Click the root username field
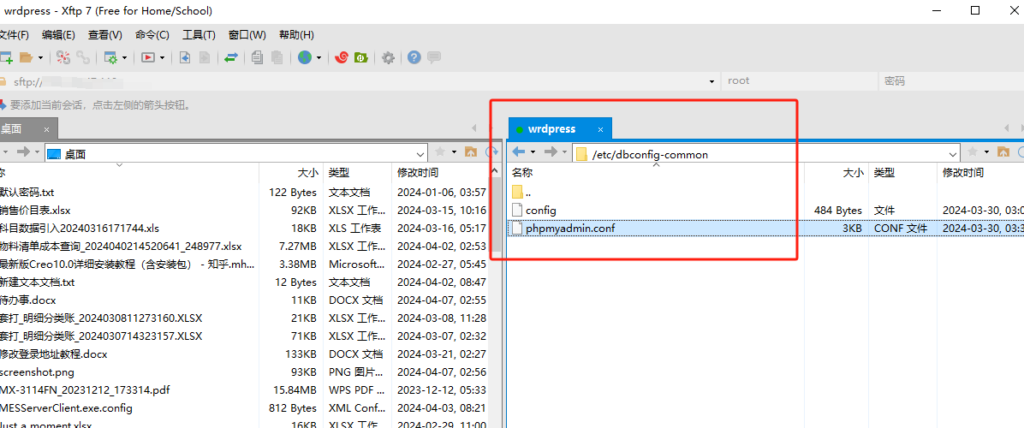This screenshot has height=428, width=1024. coord(799,82)
